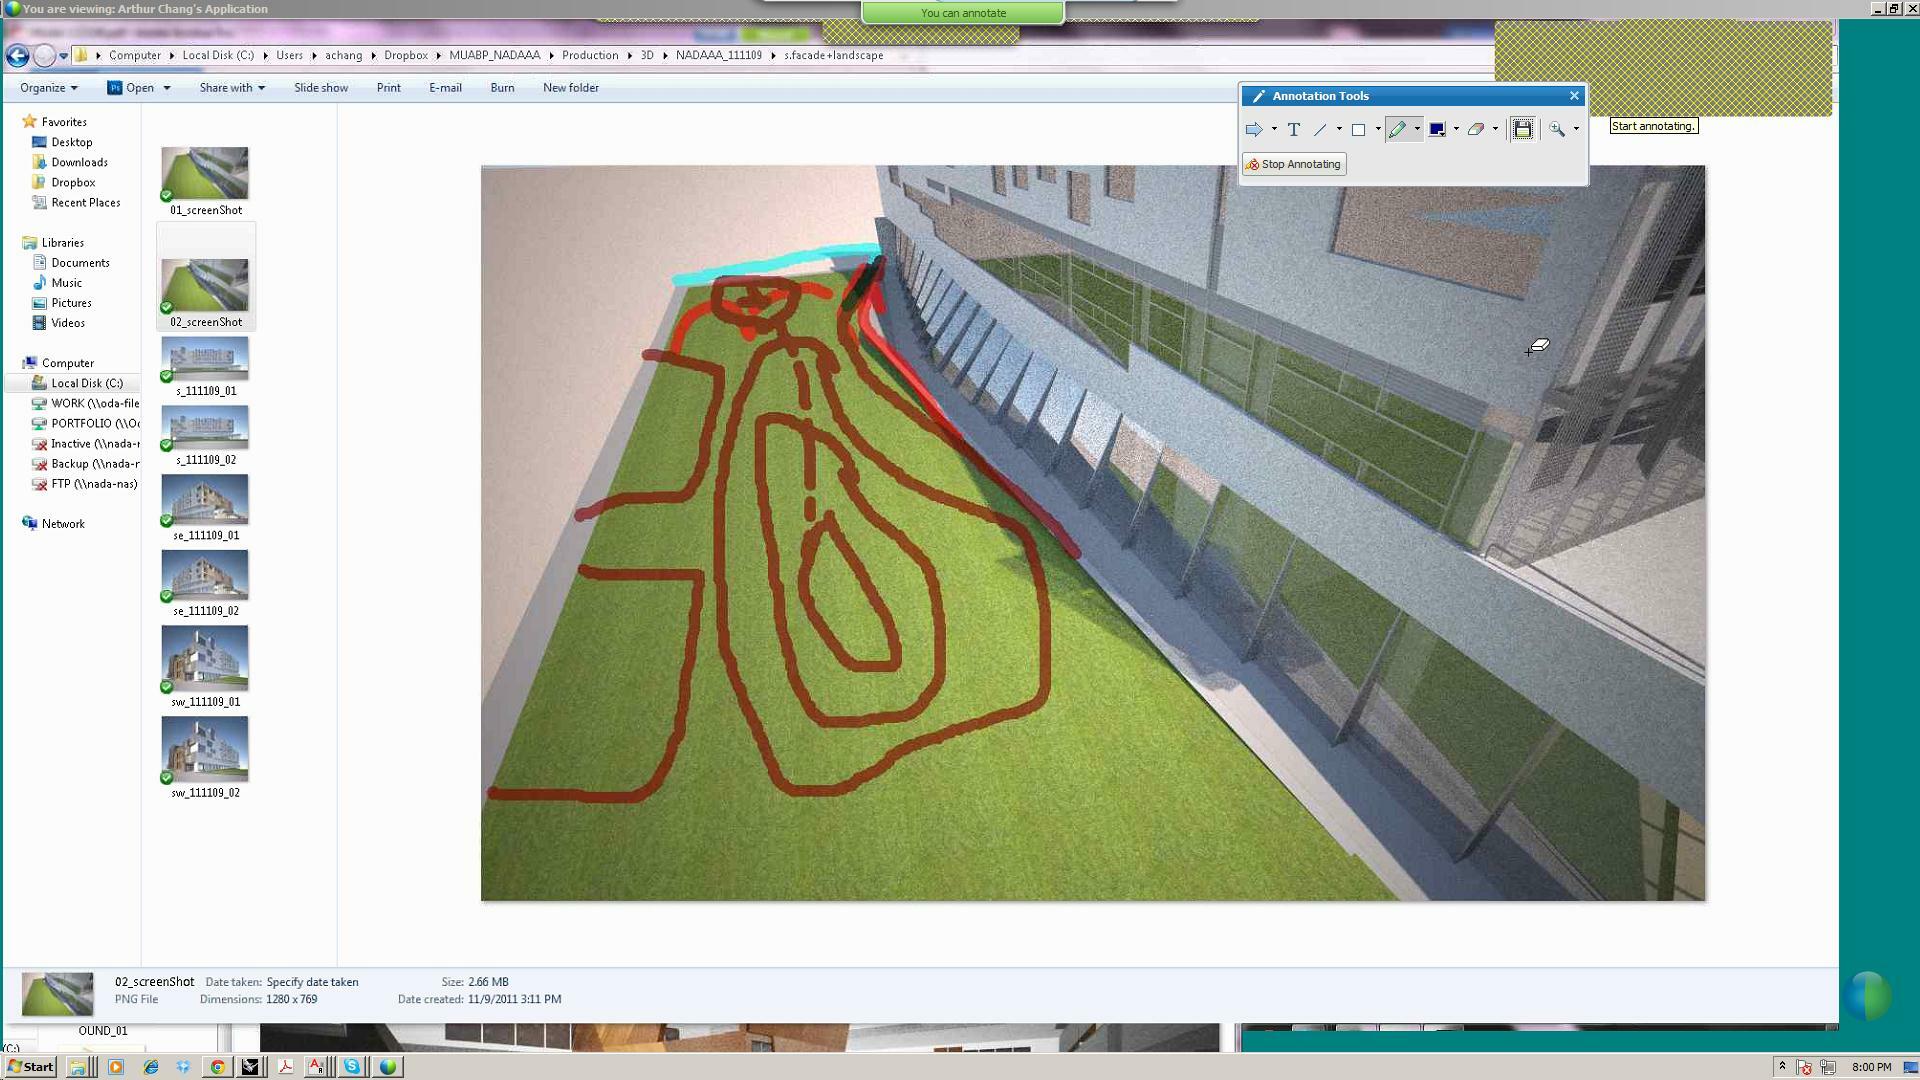Screen dimensions: 1920x1080
Task: Open Network in navigation pane
Action: click(54, 524)
